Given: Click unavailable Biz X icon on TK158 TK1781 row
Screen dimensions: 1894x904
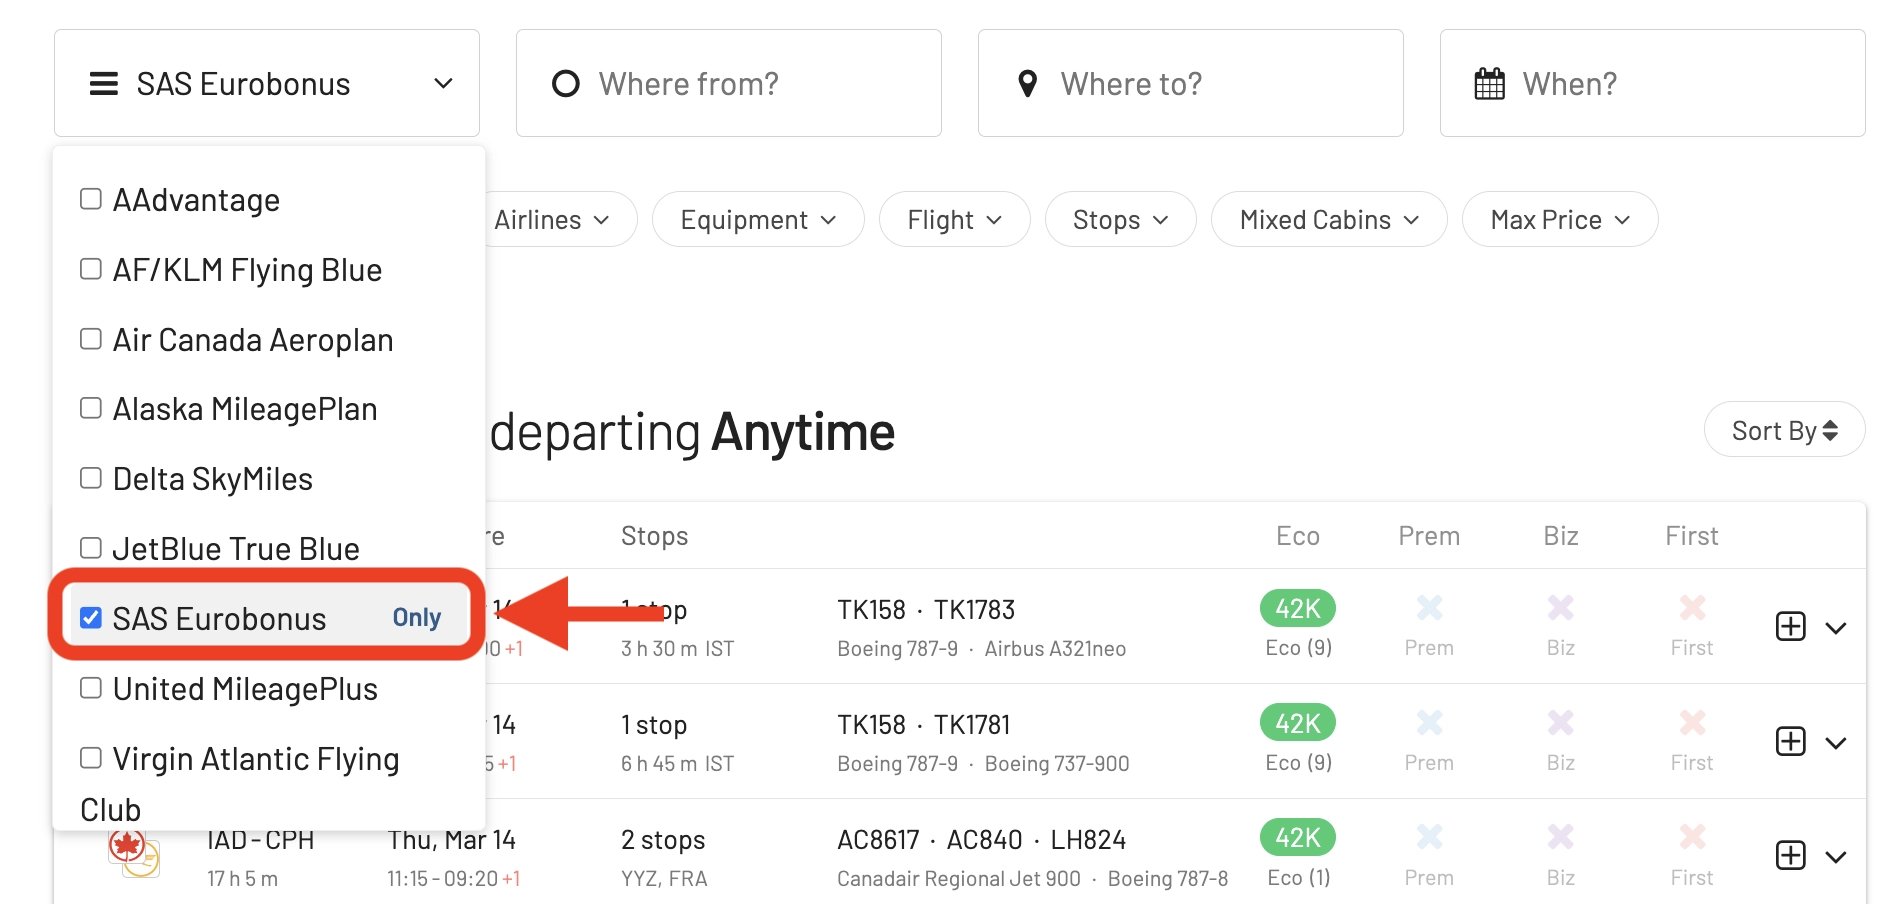Looking at the screenshot, I should [1560, 722].
